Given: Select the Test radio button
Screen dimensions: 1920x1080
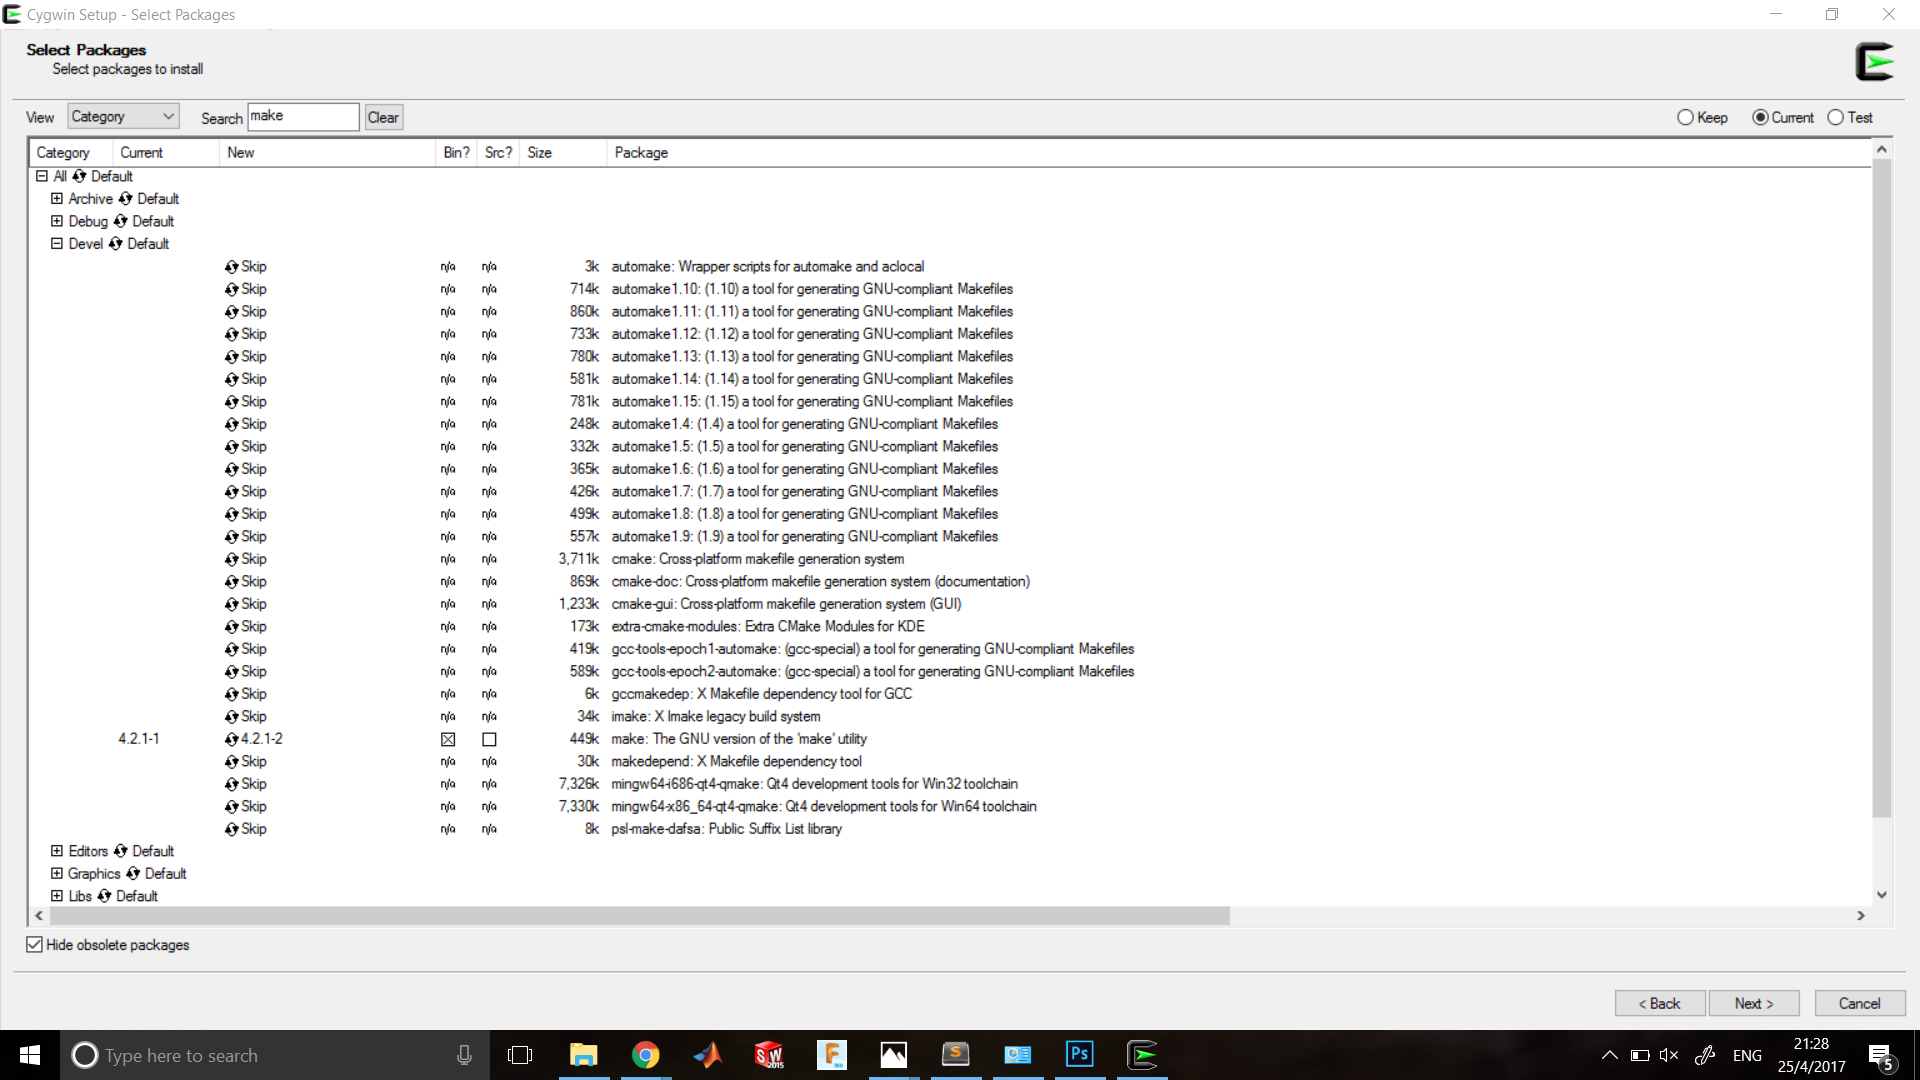Looking at the screenshot, I should [1850, 117].
